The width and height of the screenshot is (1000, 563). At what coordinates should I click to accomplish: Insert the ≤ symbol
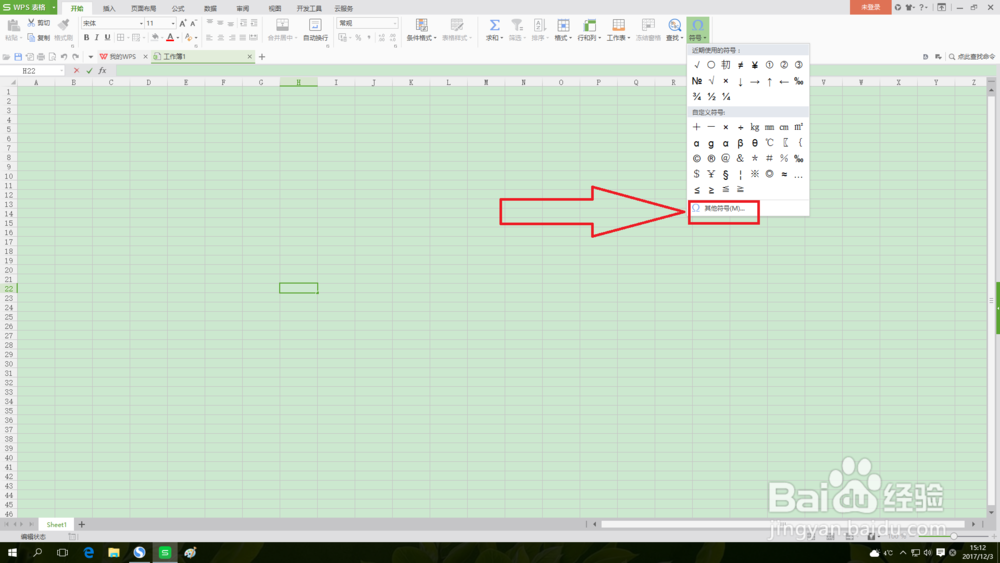(696, 190)
